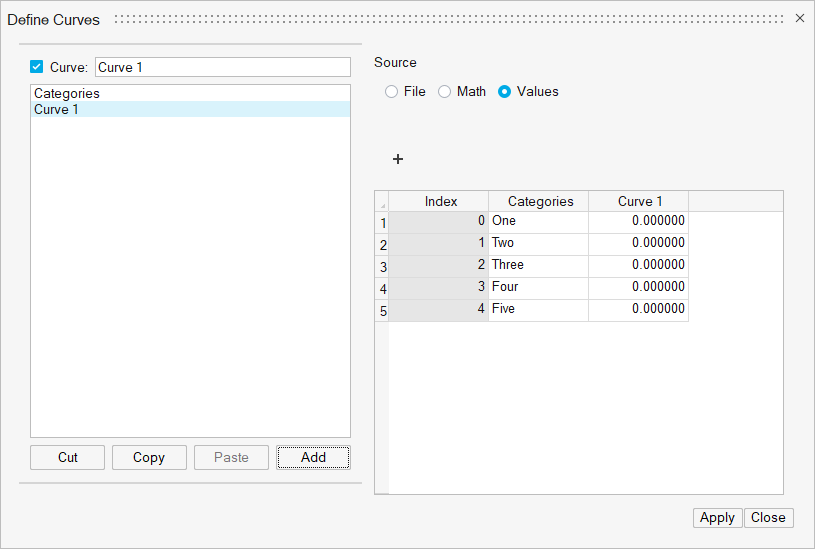Click the Apply button
This screenshot has width=815, height=549.
click(717, 518)
